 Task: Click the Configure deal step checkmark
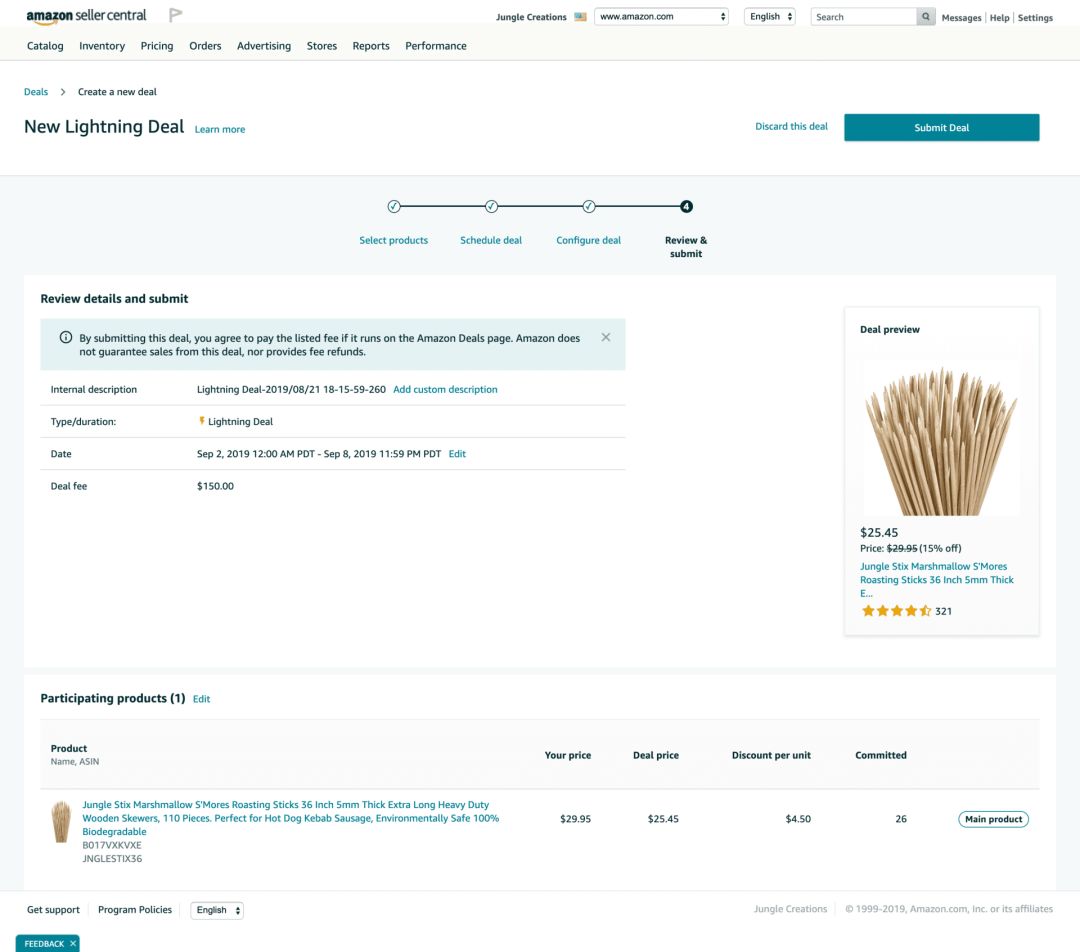tap(589, 207)
